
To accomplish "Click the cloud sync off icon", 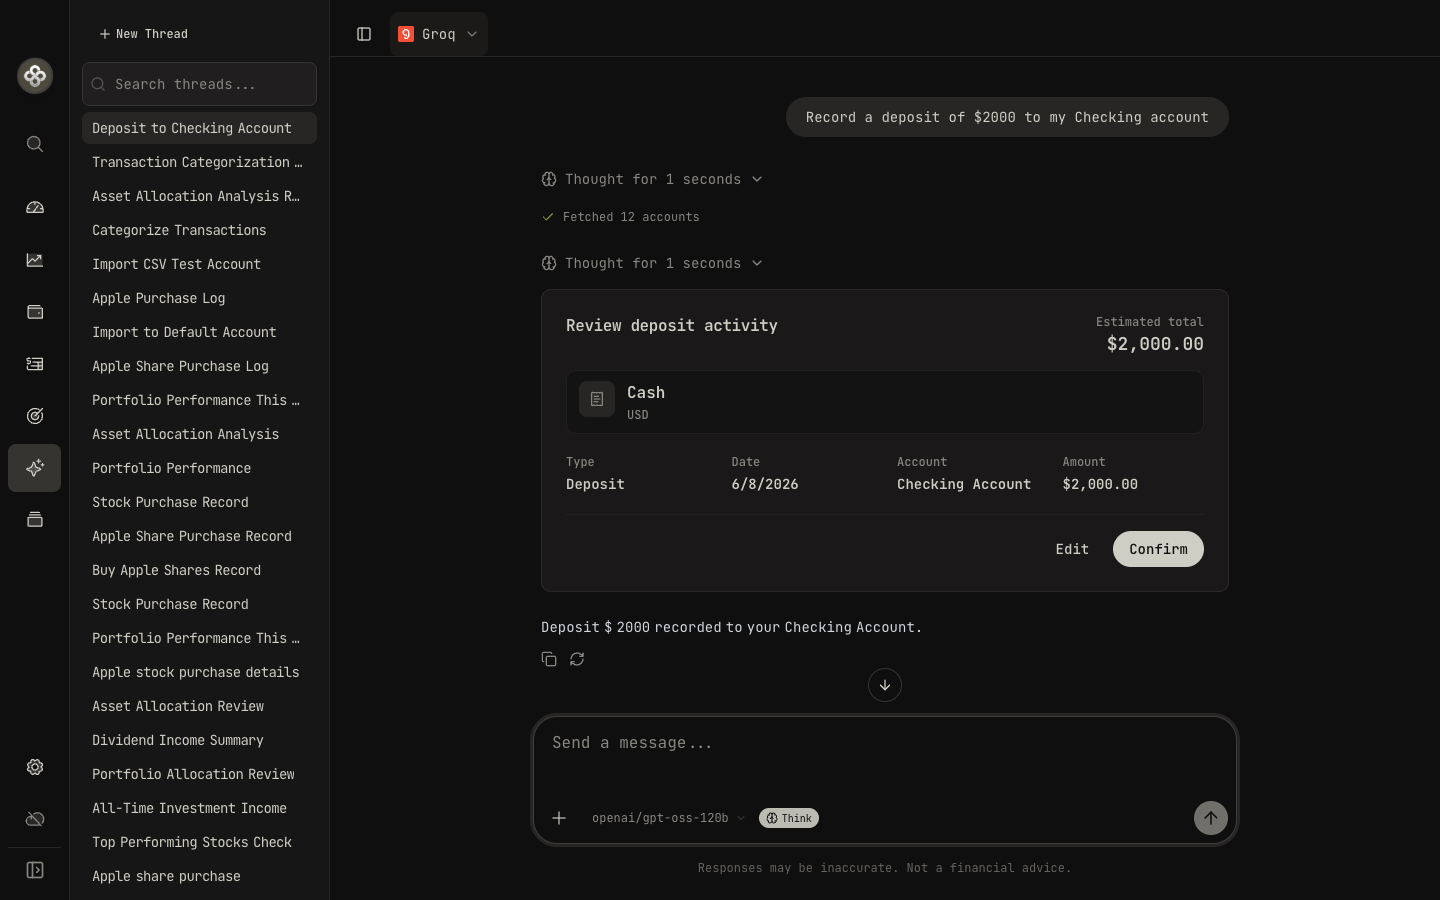I will pyautogui.click(x=35, y=819).
